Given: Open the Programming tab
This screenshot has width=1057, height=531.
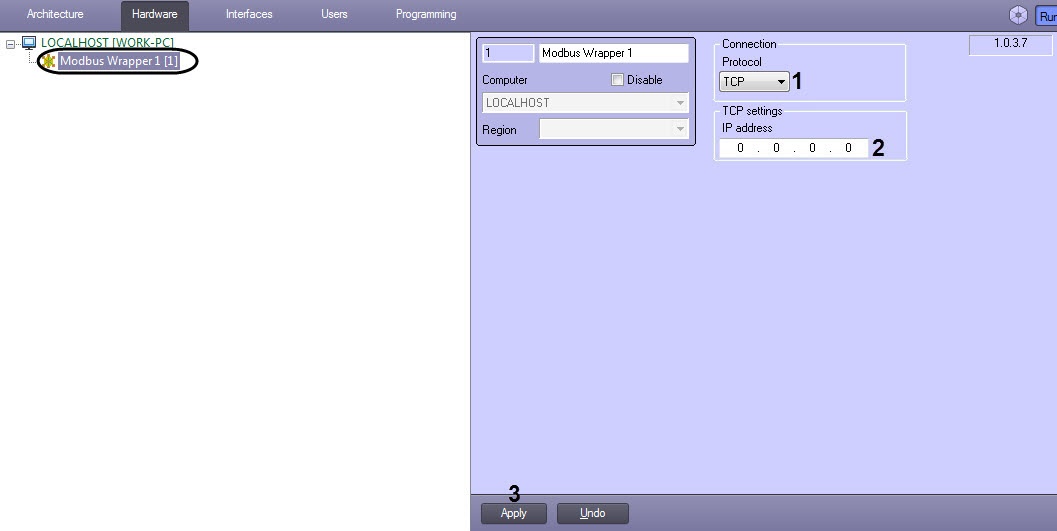Looking at the screenshot, I should tap(425, 14).
